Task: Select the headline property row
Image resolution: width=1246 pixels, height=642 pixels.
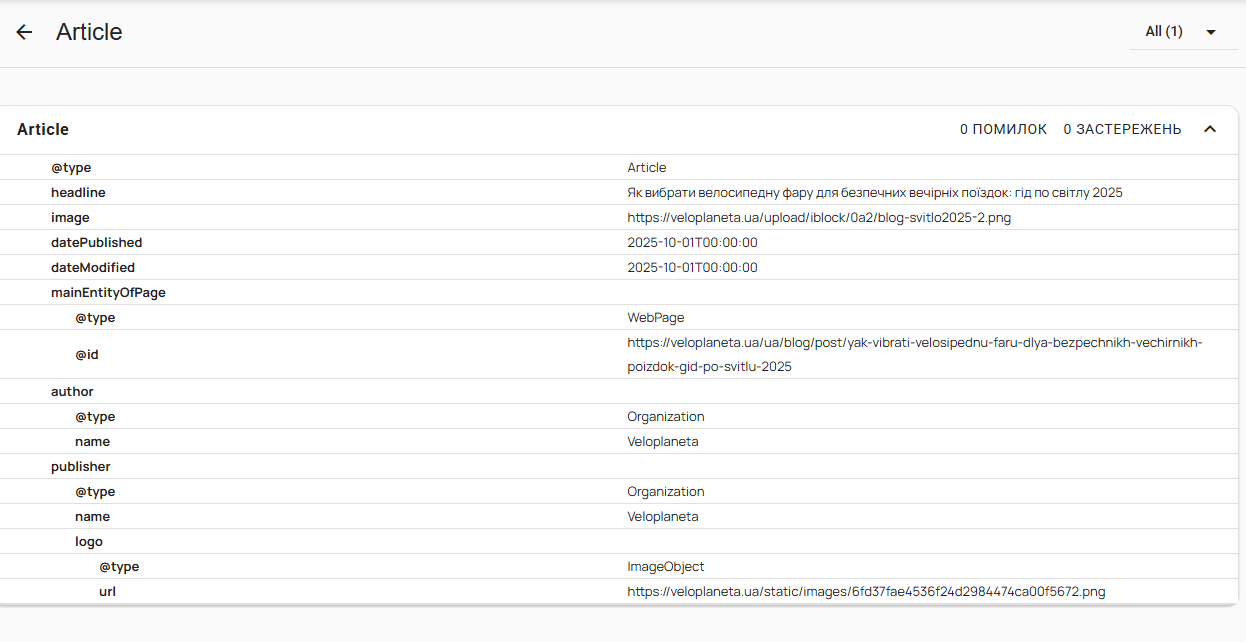Action: (x=78, y=192)
